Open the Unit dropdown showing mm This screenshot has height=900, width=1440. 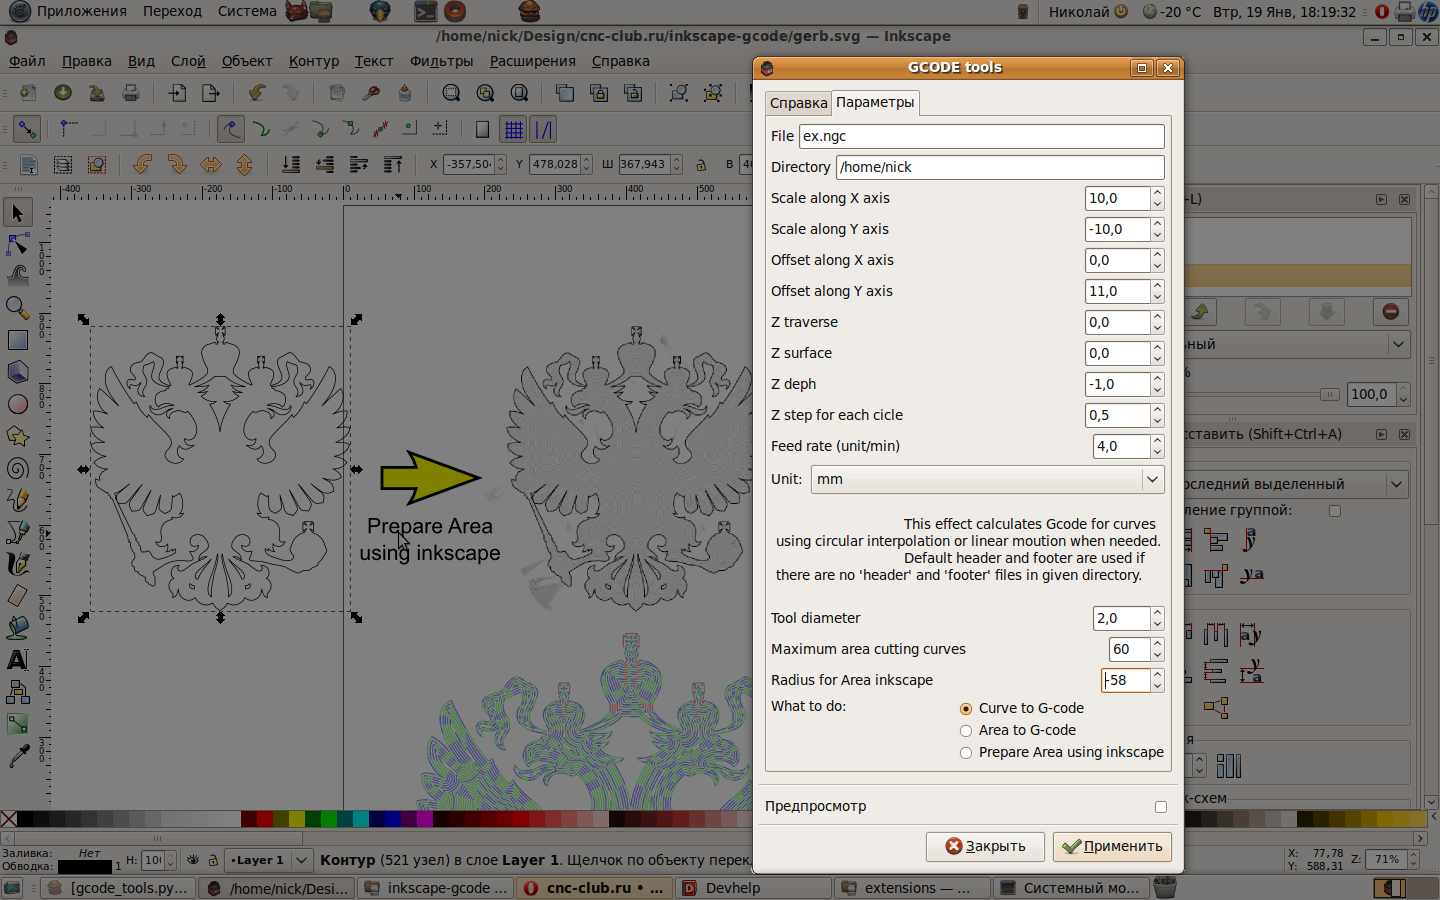pyautogui.click(x=988, y=479)
